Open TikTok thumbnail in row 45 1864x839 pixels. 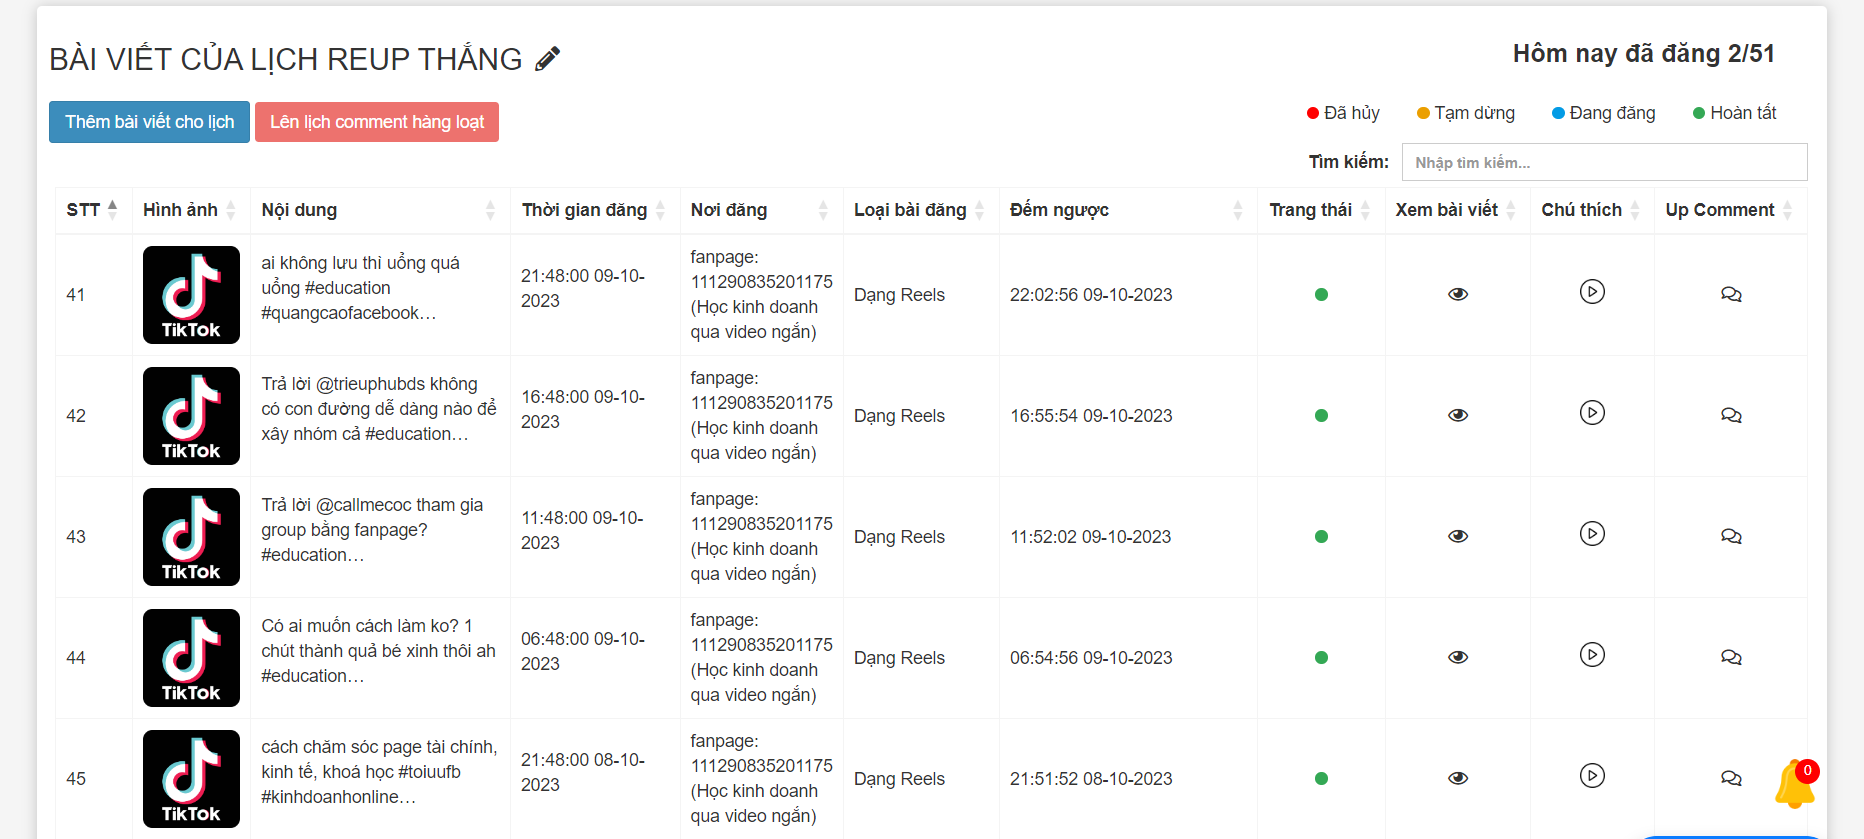coord(191,779)
